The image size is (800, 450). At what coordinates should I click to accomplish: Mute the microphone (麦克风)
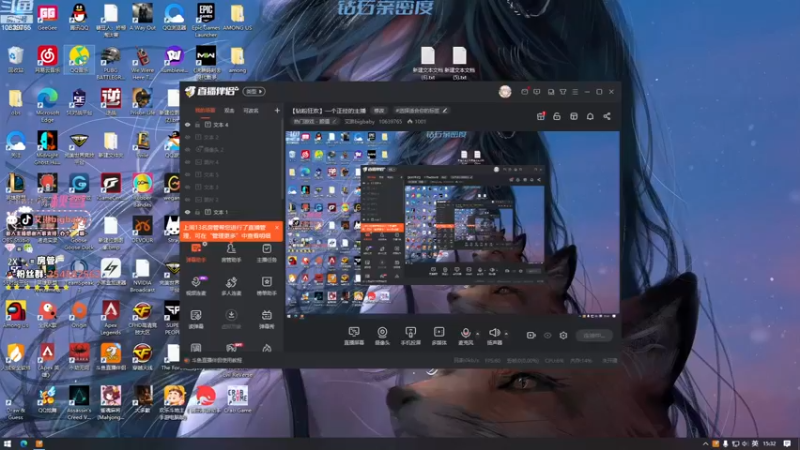465,336
